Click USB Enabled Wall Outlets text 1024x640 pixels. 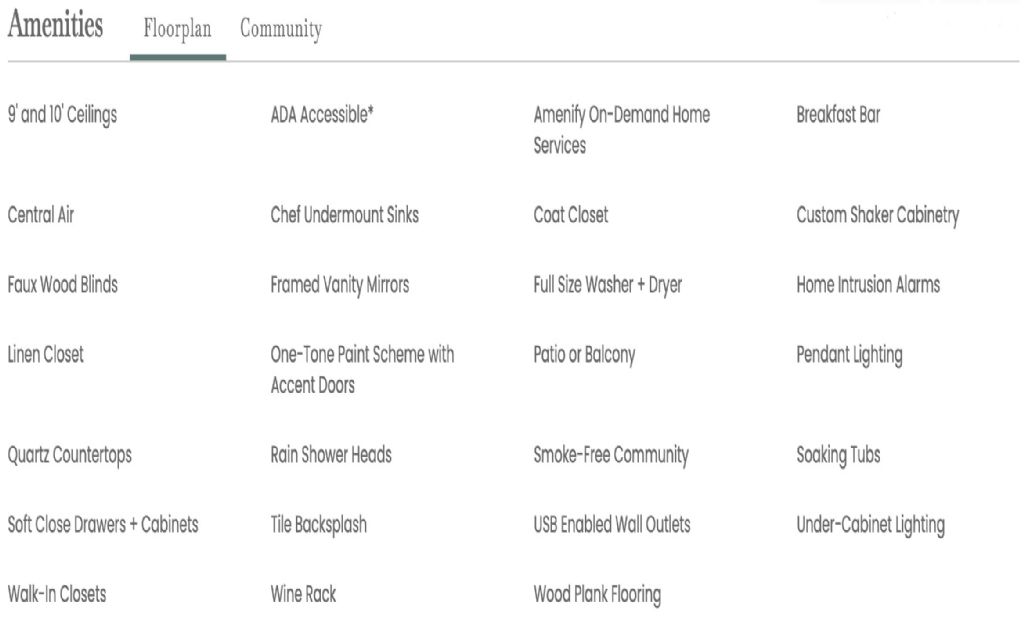(612, 525)
